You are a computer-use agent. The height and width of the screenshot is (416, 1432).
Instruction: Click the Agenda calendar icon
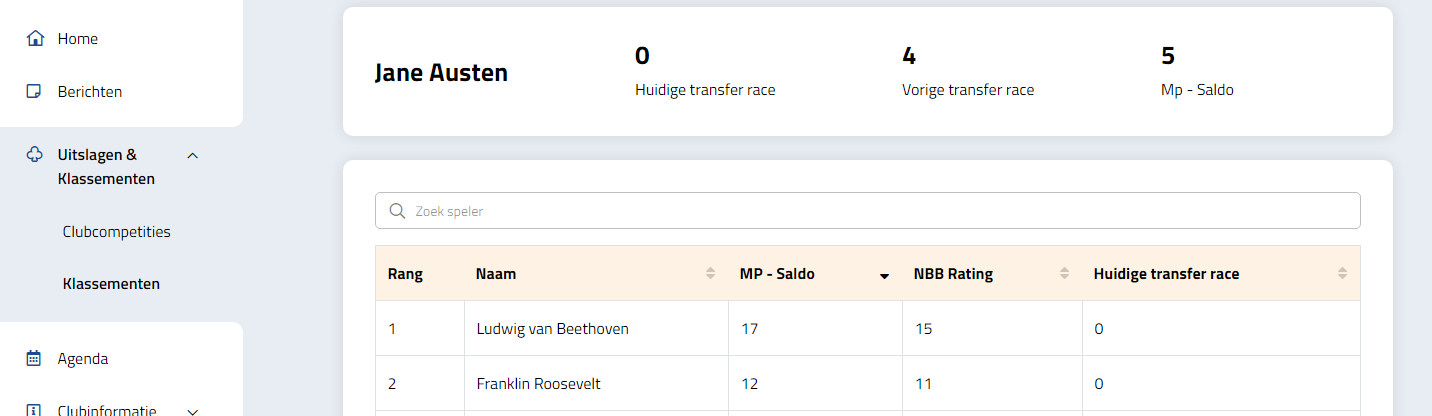click(35, 358)
